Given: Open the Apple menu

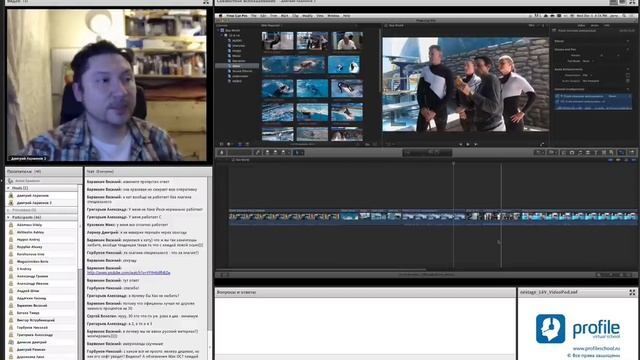Looking at the screenshot, I should click(221, 16).
